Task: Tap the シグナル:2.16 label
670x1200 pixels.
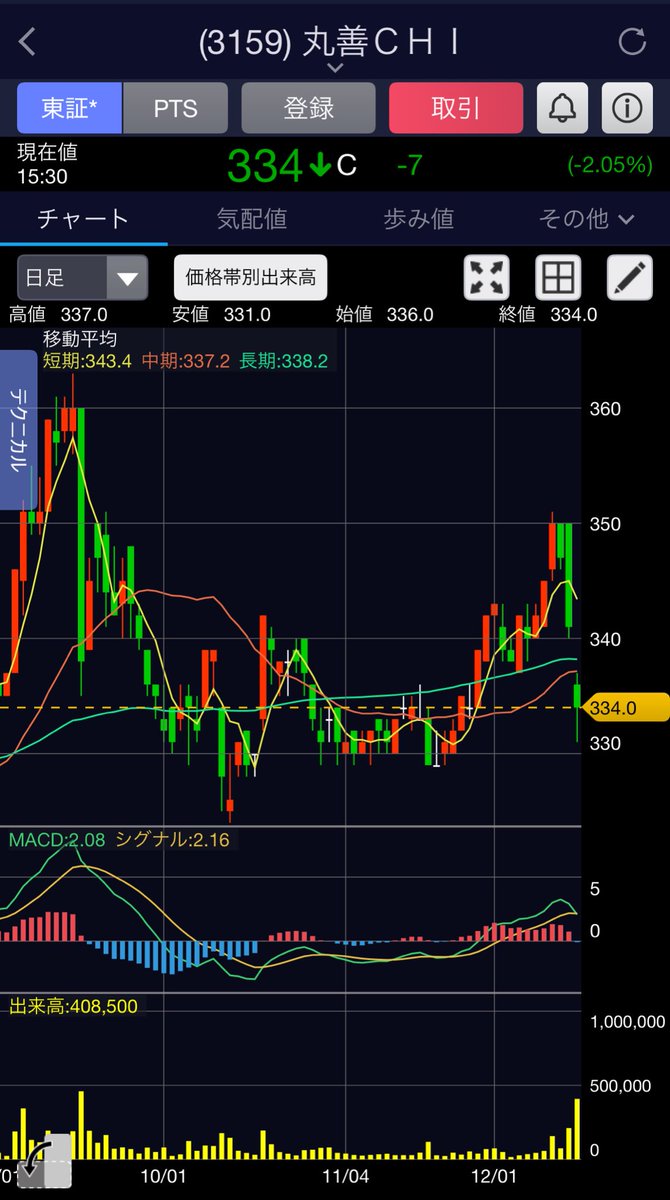Action: coord(173,839)
